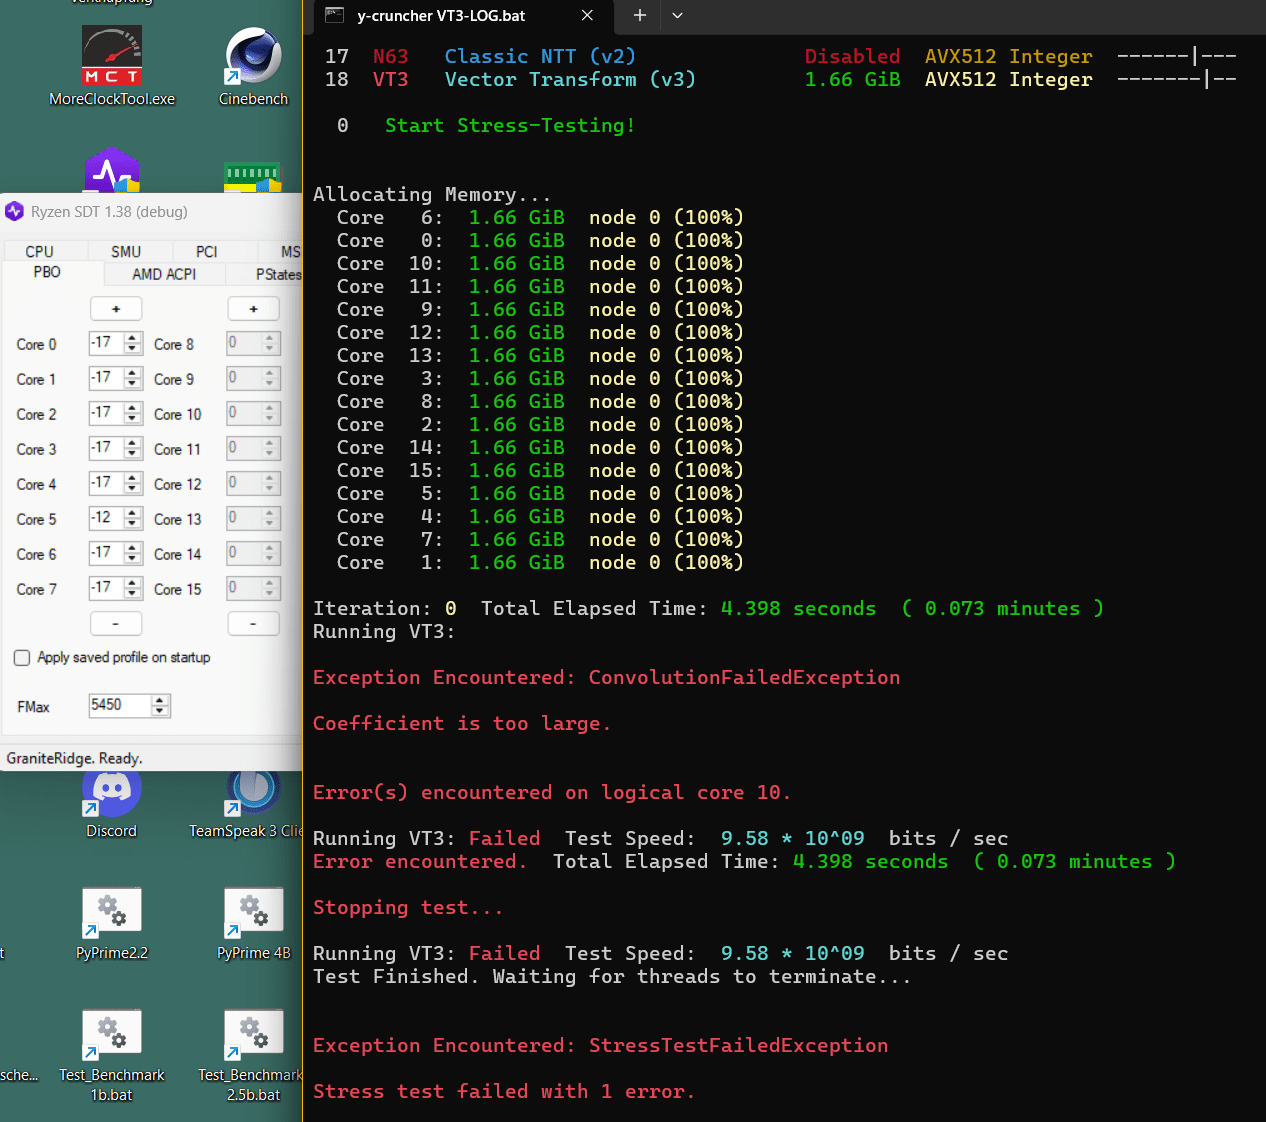The image size is (1266, 1122).
Task: Click 'Error(s) encountered on logical core 10.' line
Action: [552, 792]
